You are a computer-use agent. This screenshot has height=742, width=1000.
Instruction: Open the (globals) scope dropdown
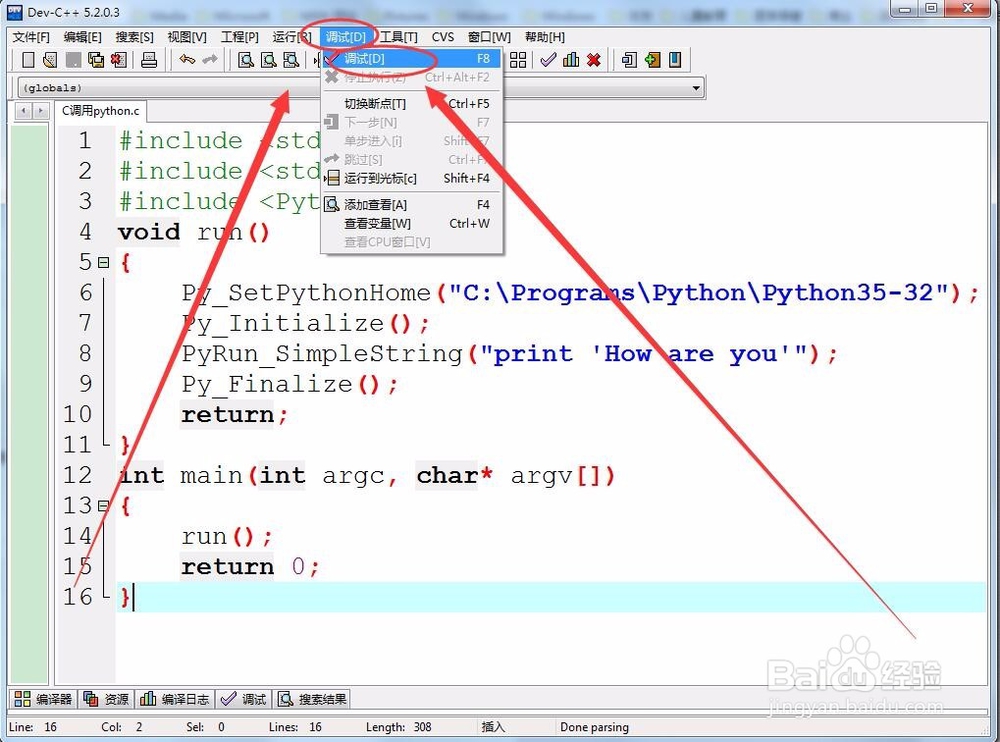[x=697, y=87]
